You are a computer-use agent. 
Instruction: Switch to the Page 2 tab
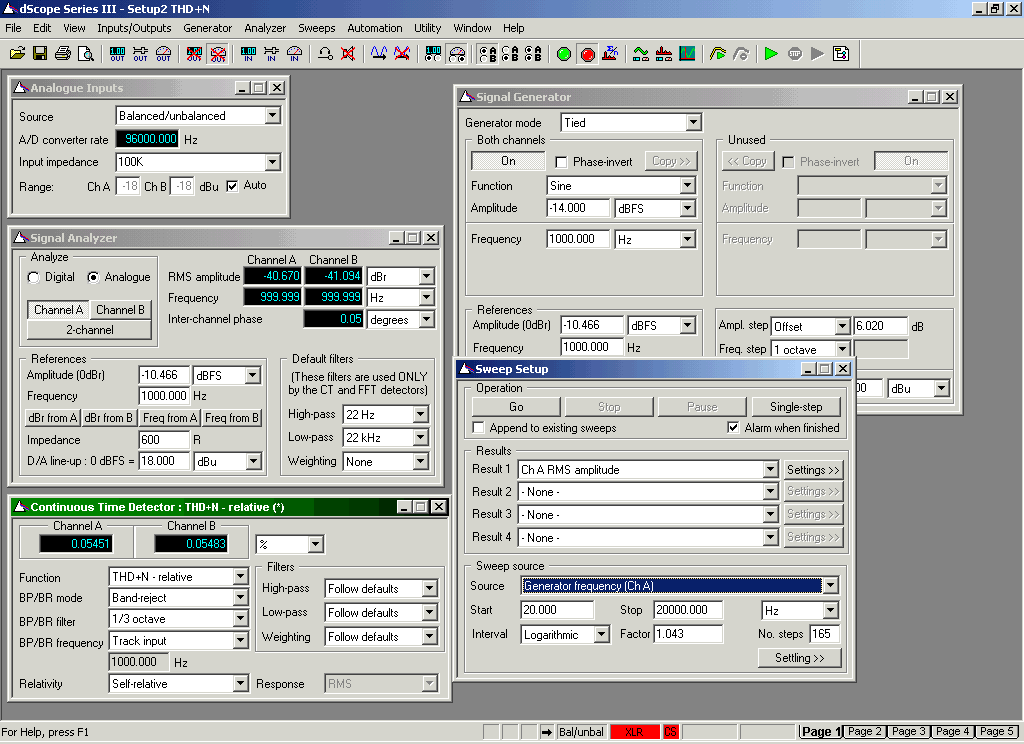click(x=865, y=732)
